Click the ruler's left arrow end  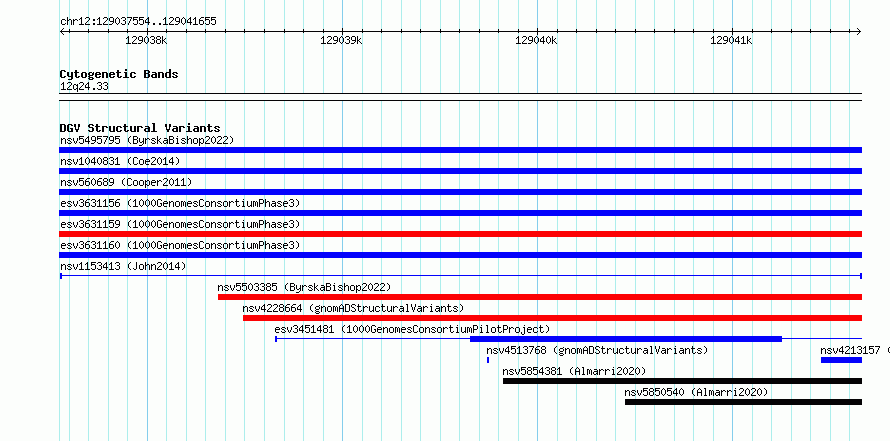coord(62,31)
